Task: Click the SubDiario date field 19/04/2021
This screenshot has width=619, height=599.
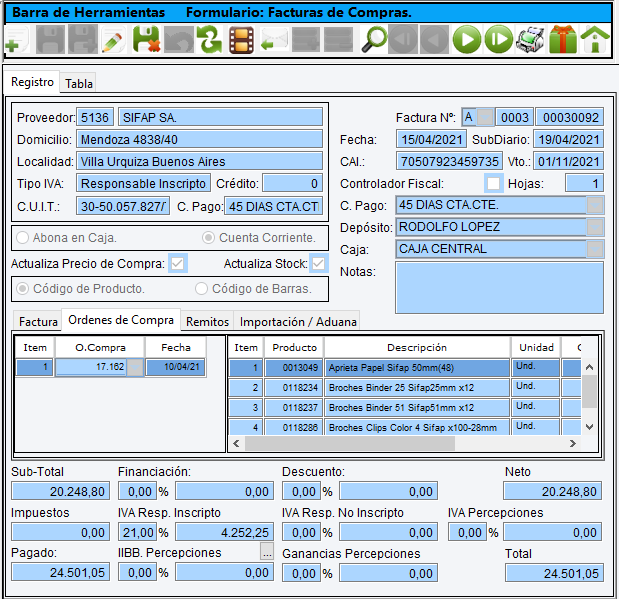Action: click(x=568, y=139)
